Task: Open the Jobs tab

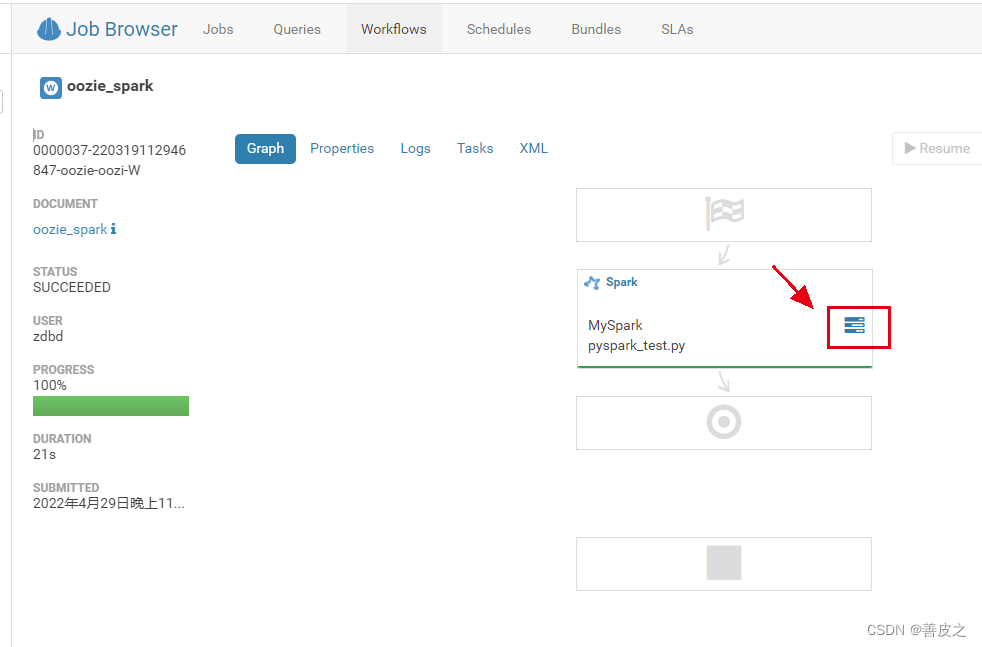Action: (x=218, y=29)
